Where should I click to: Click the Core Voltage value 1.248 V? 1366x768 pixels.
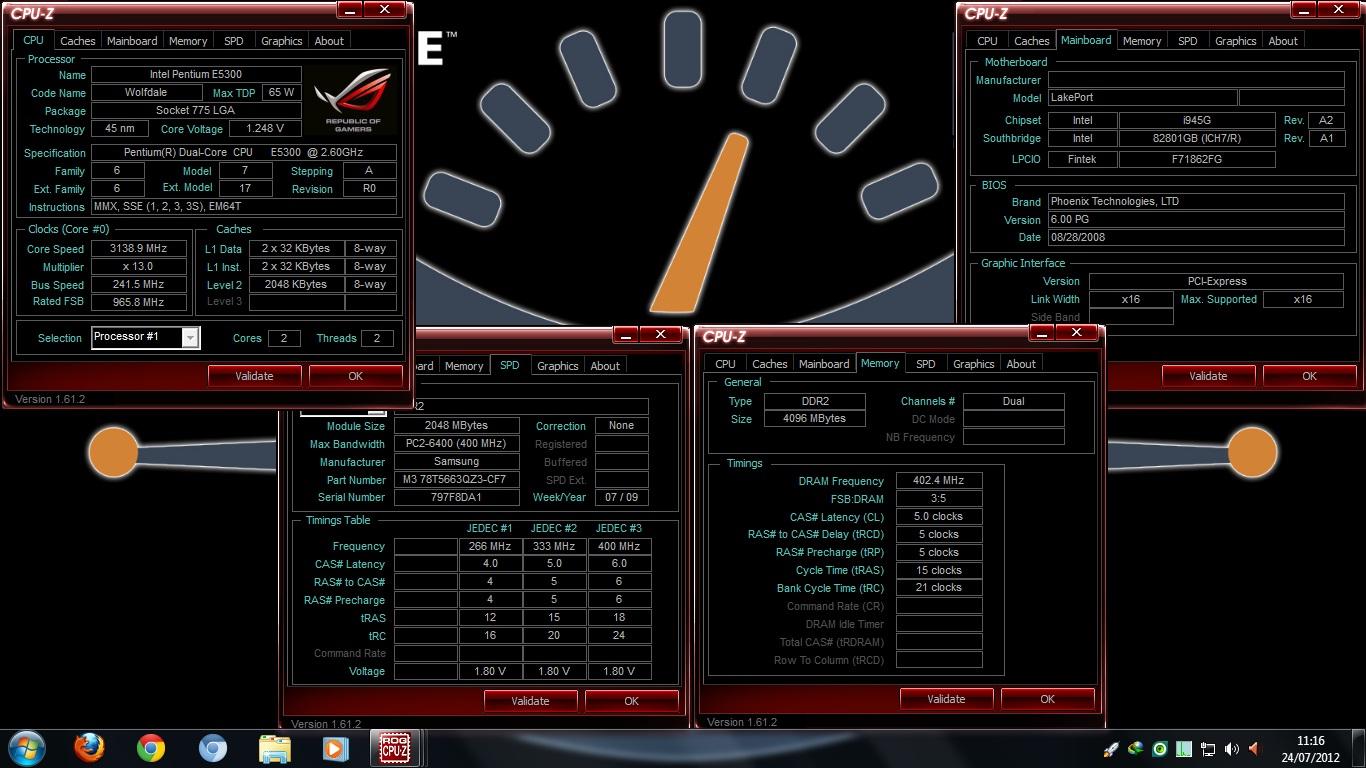coord(265,129)
